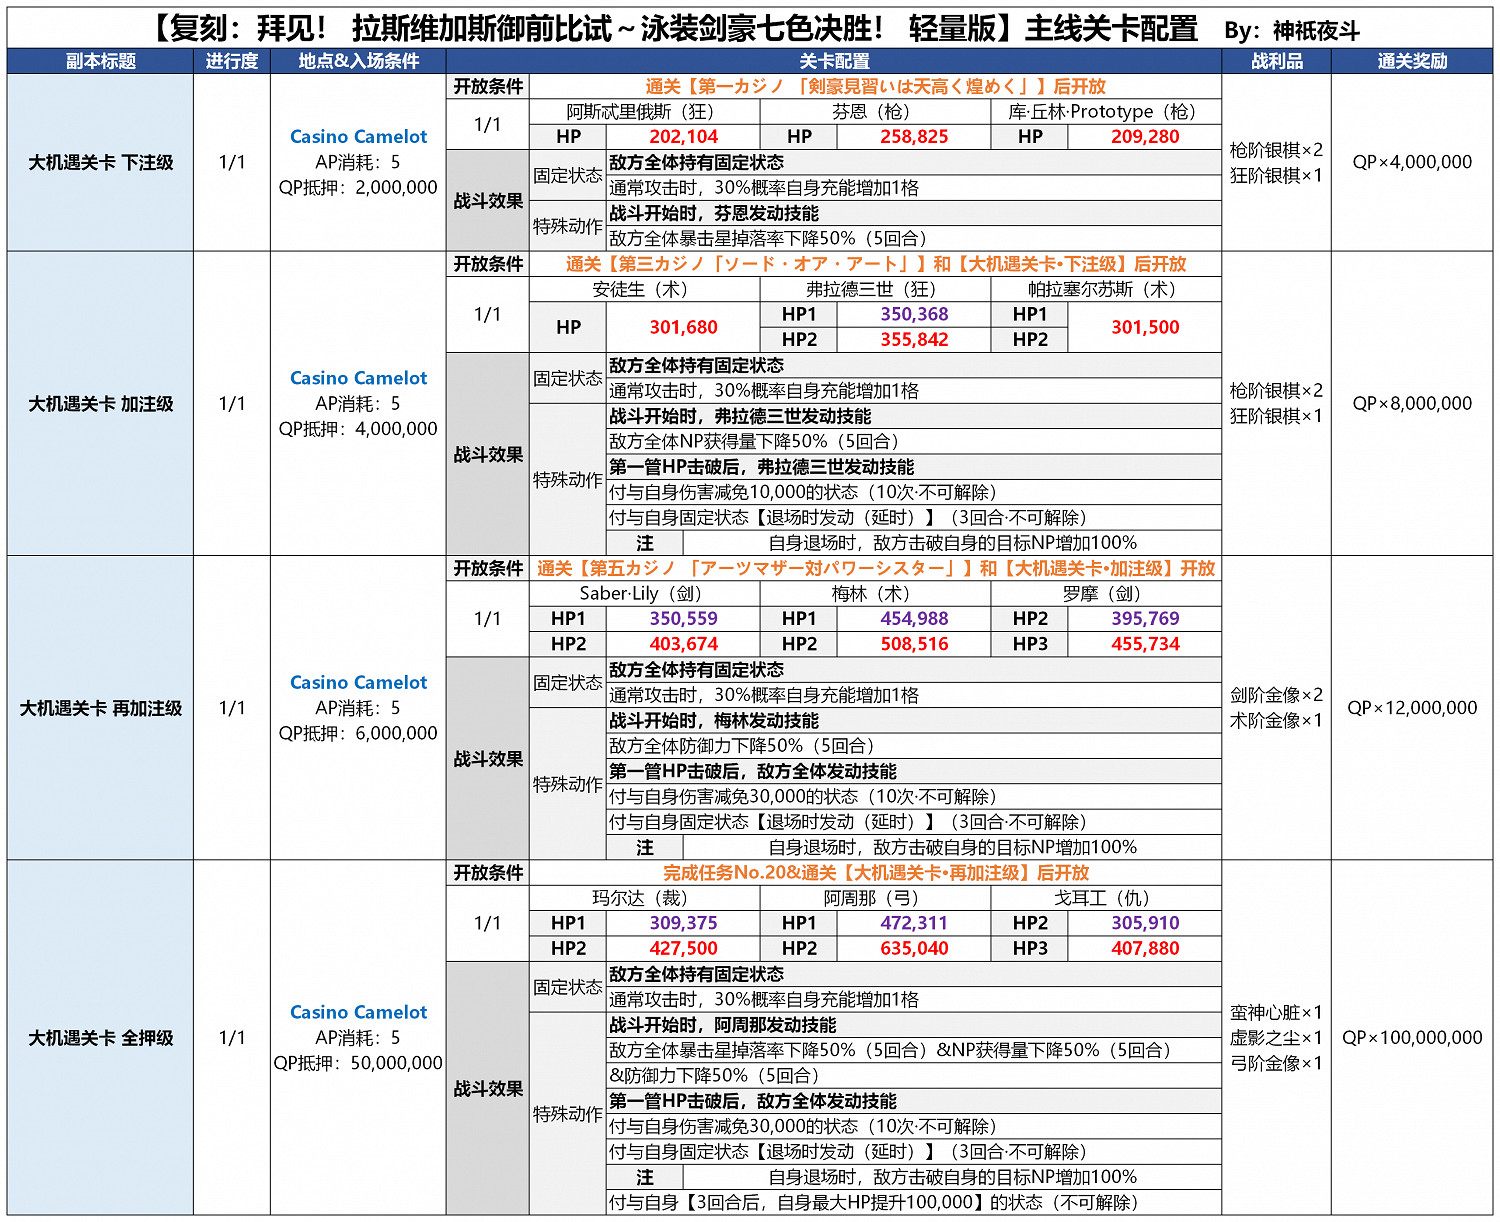Screen dimensions: 1500x1222
Task: Click the 大机遇关卡 下注级 row title
Action: [x=100, y=160]
